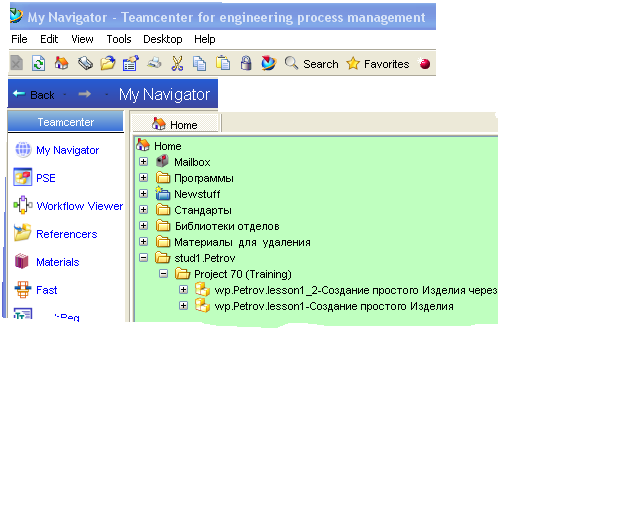Screen dimensions: 640x512
Task: Click the Mailbox icon in tree
Action: pos(162,161)
